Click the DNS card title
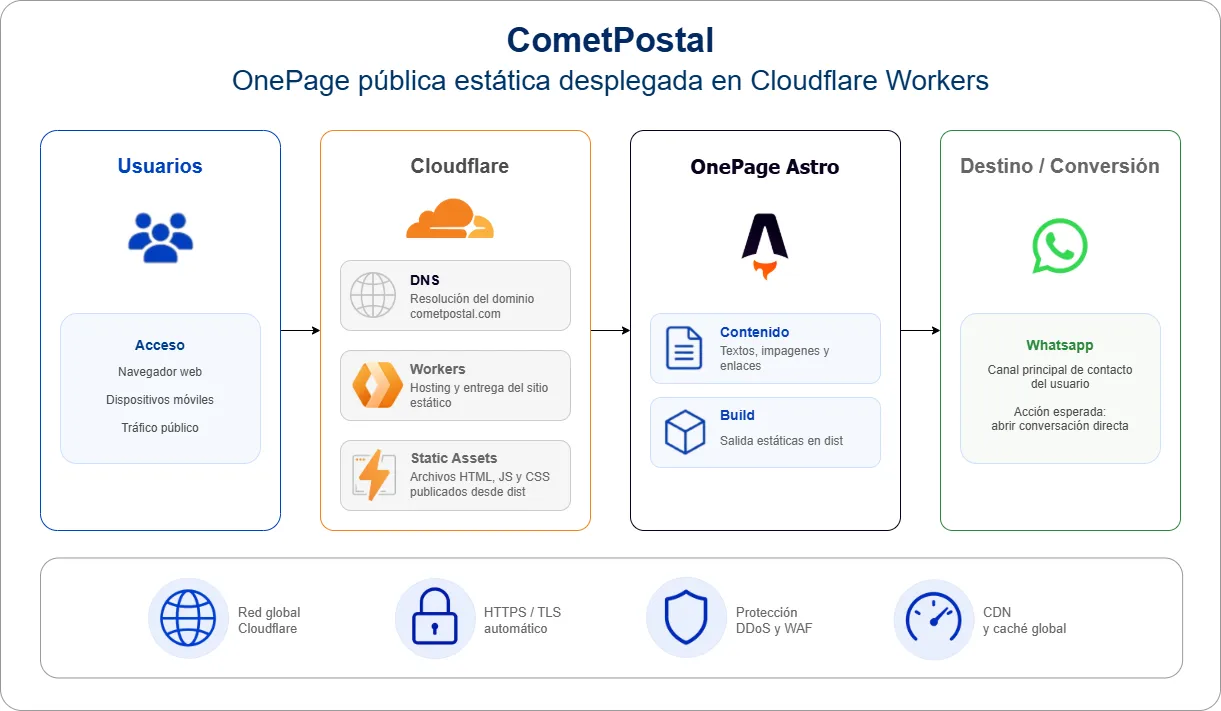Image resolution: width=1221 pixels, height=711 pixels. click(x=425, y=280)
